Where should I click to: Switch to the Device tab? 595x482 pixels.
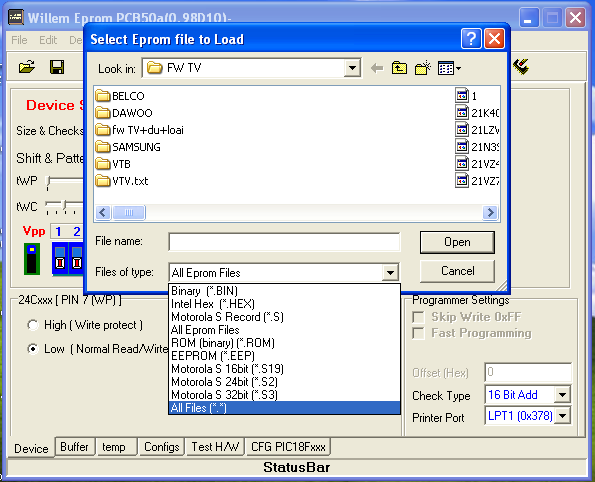tap(31, 448)
